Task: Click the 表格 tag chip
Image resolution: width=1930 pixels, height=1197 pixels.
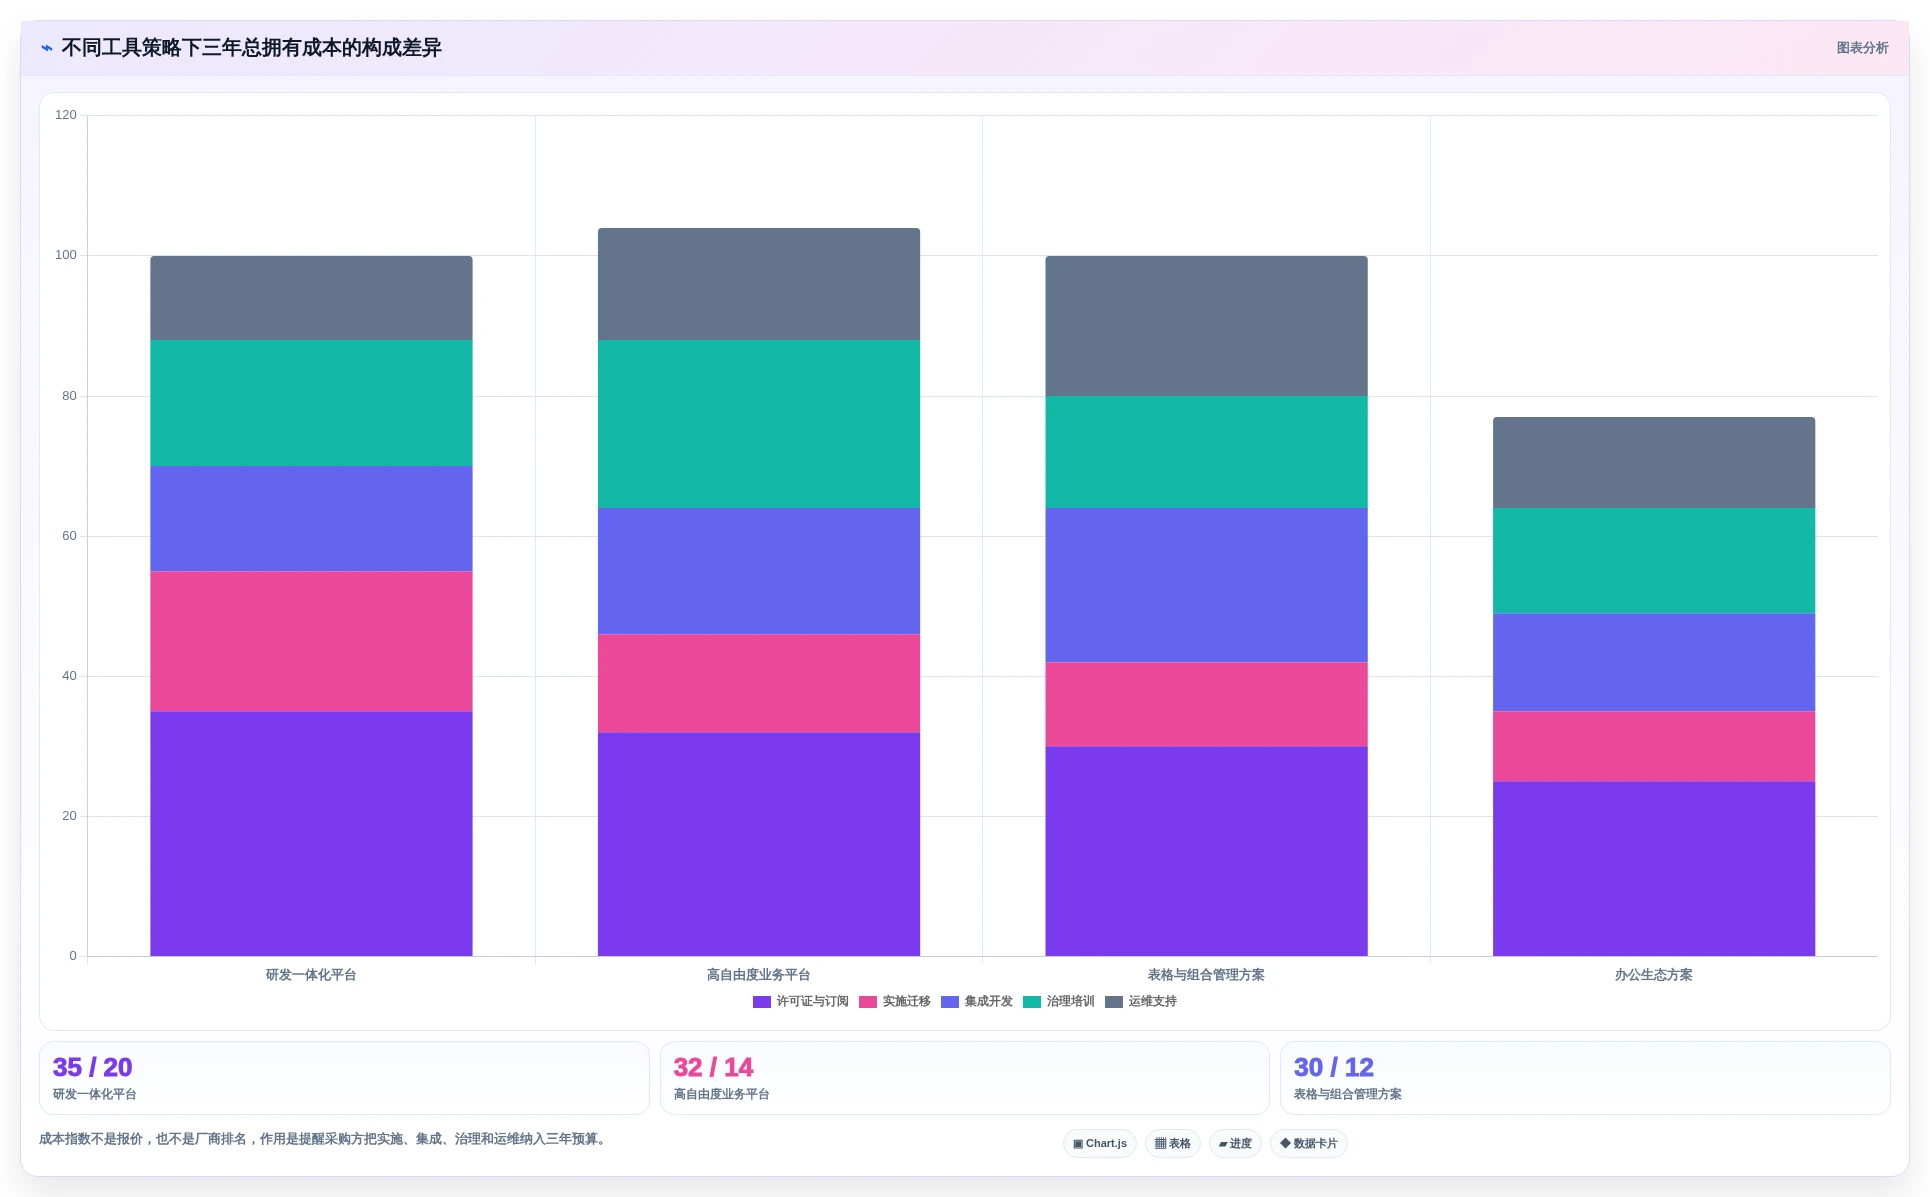Action: coord(1173,1144)
